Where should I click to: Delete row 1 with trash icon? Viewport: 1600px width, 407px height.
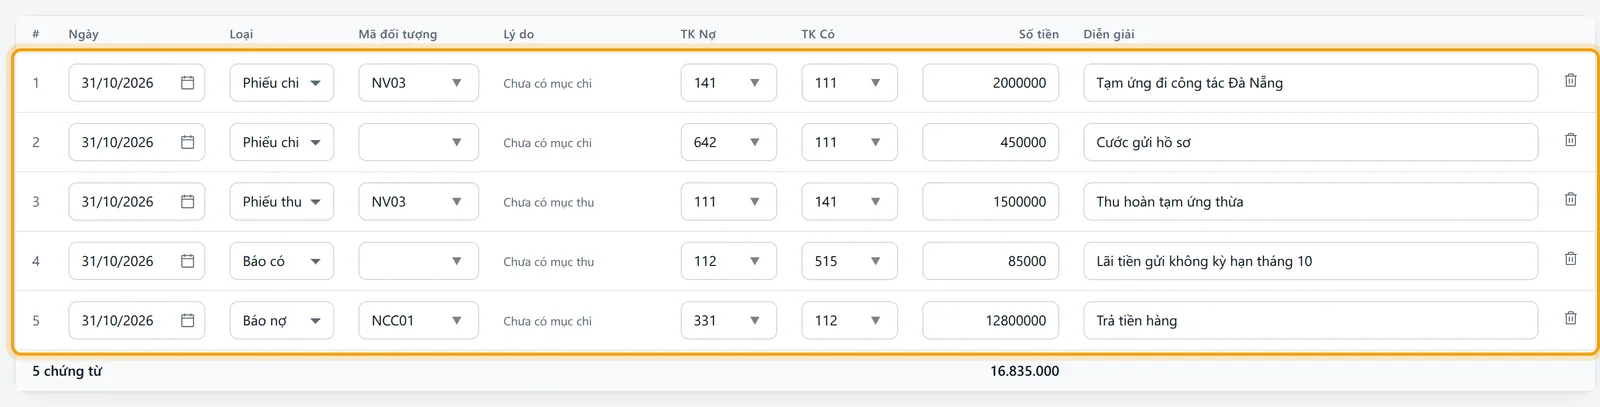click(1570, 81)
